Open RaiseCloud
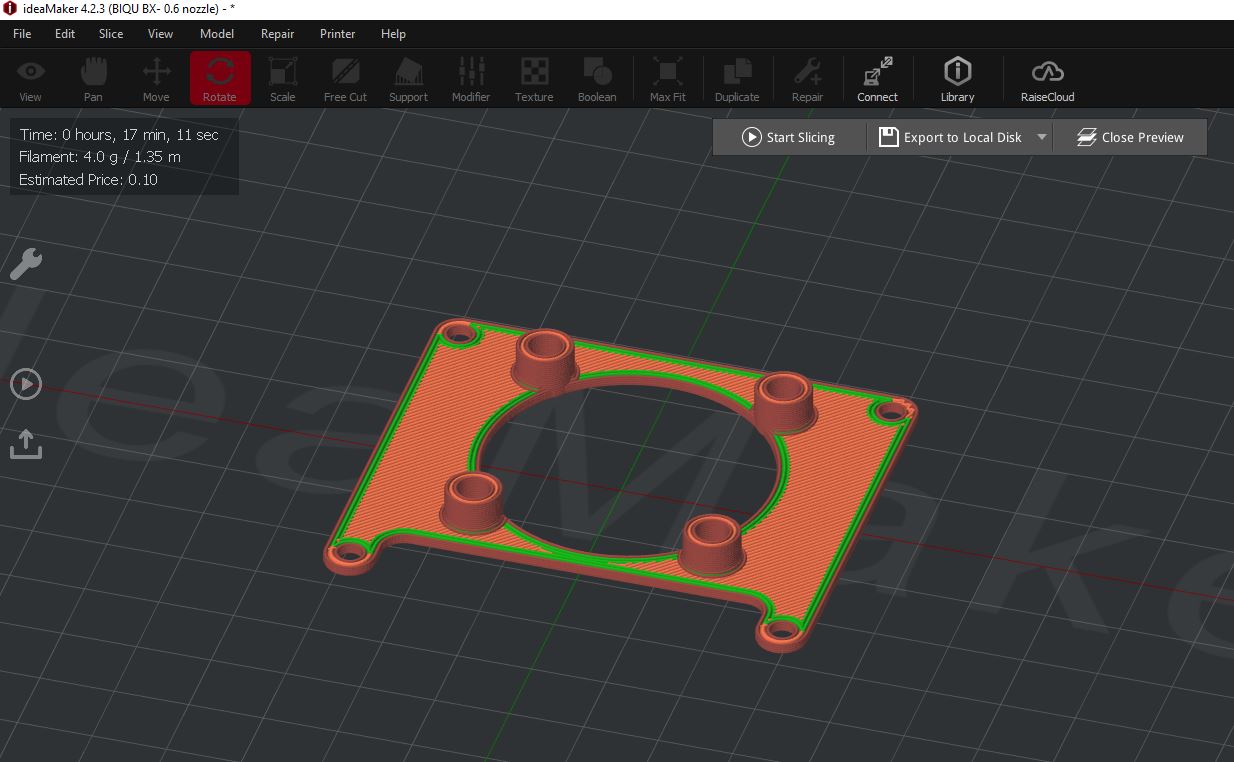 click(x=1046, y=78)
